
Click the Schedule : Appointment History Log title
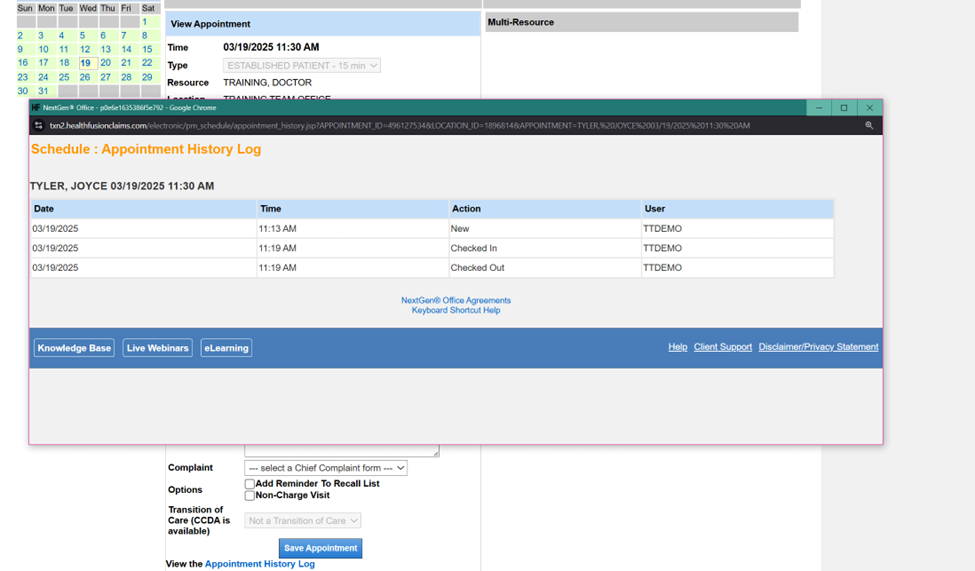coord(146,149)
